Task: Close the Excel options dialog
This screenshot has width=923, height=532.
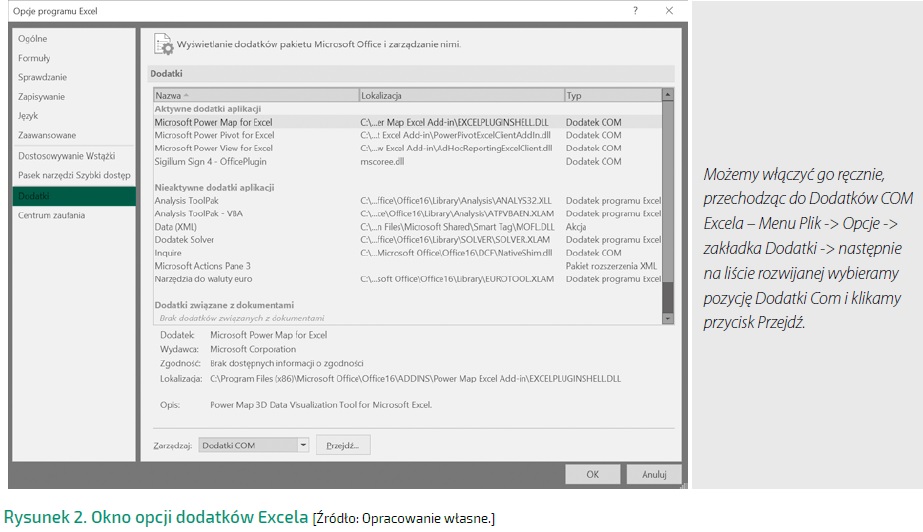Action: [x=669, y=10]
